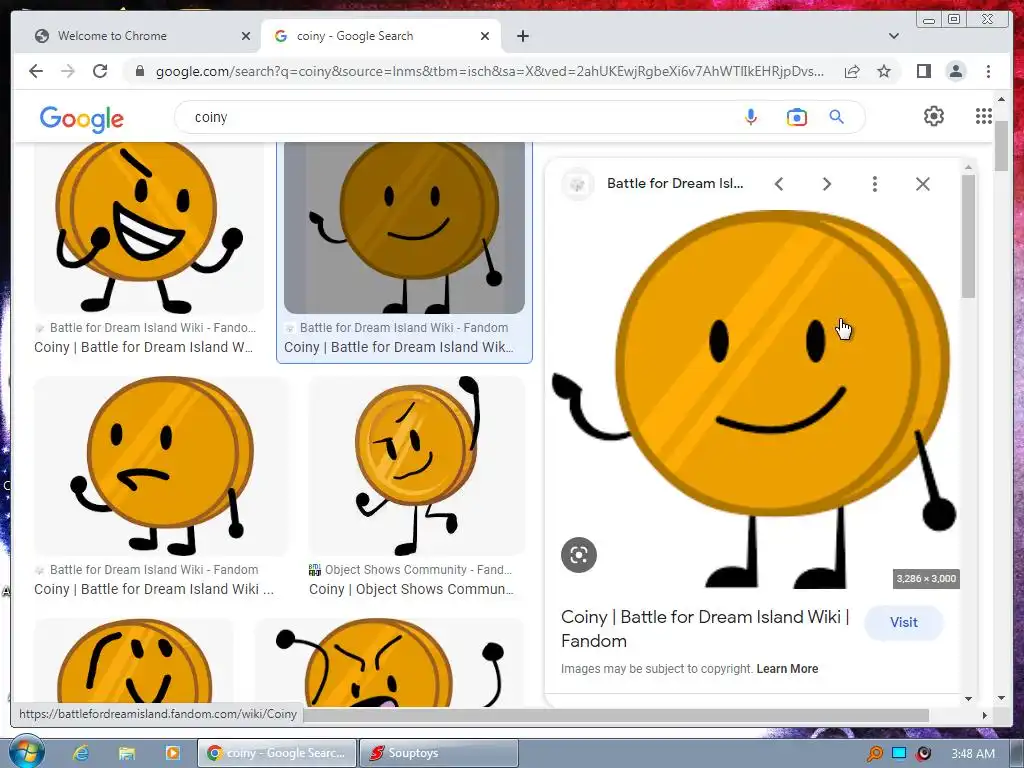Click the taskbar clock 3:48 AM
The image size is (1024, 768).
point(973,754)
